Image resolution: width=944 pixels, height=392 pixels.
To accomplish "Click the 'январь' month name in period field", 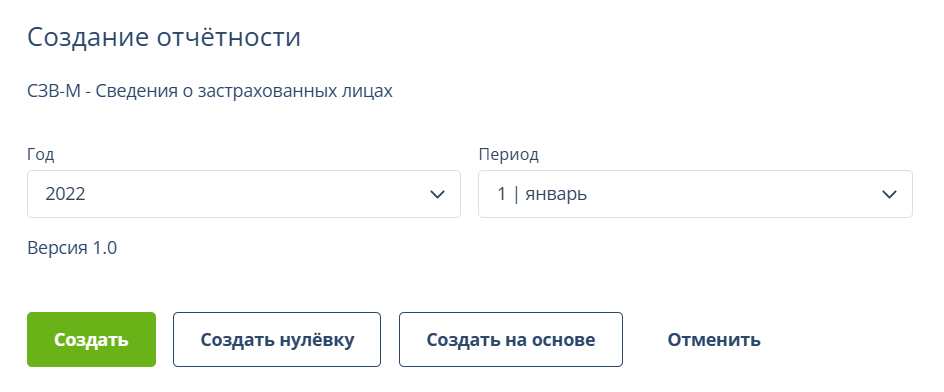I will point(556,194).
